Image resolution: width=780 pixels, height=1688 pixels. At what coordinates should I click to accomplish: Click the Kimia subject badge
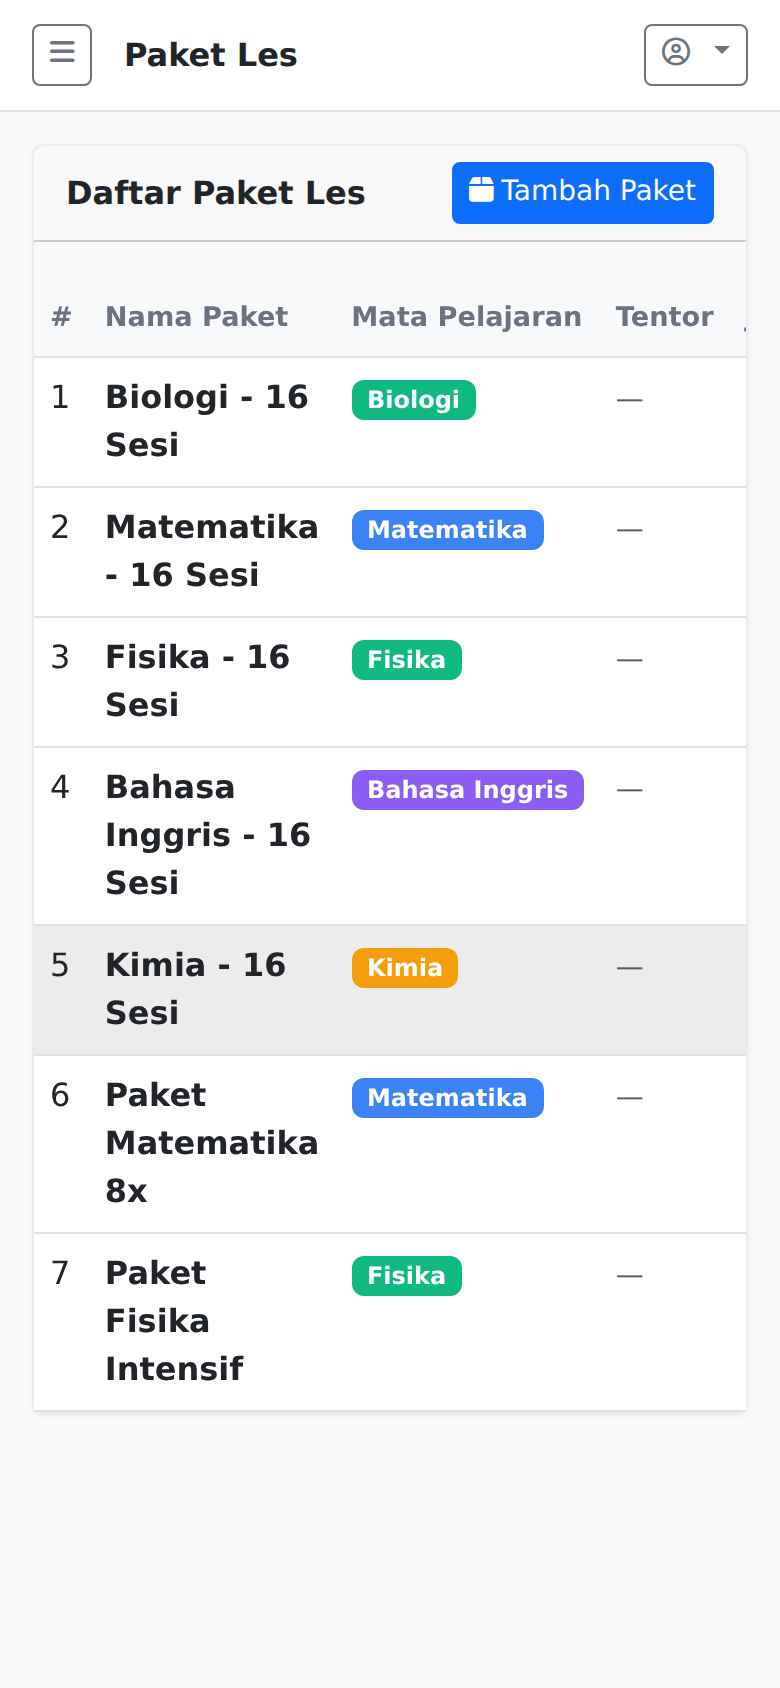pyautogui.click(x=404, y=967)
